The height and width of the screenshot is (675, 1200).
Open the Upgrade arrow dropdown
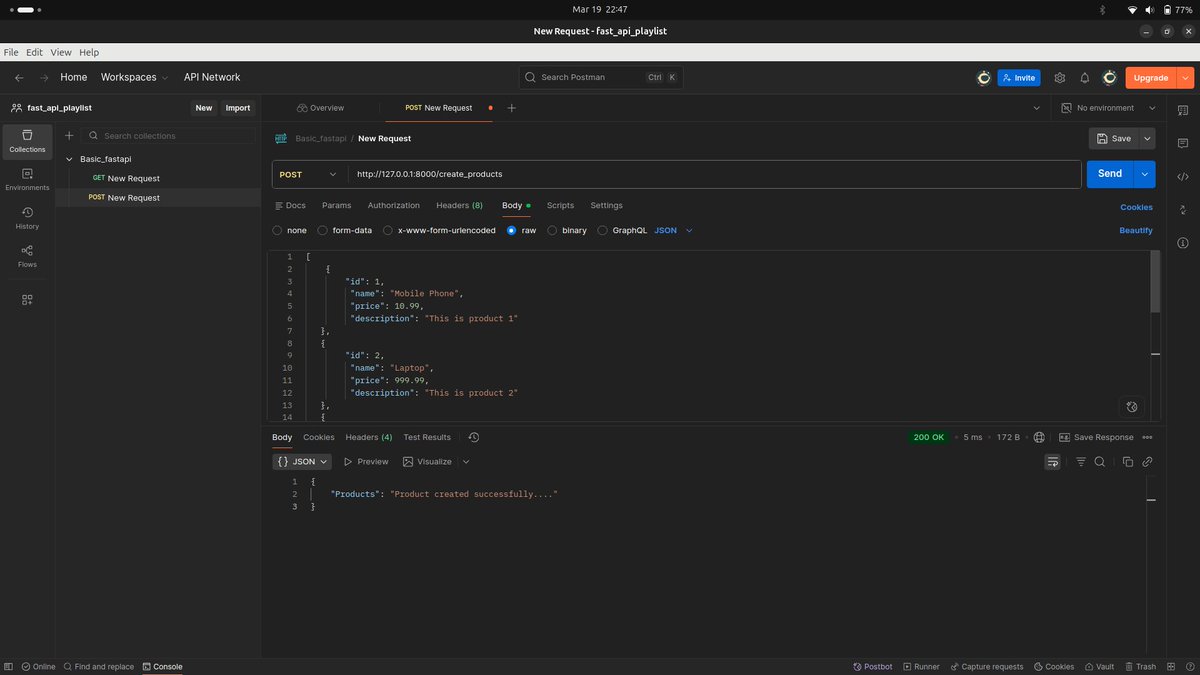click(x=1185, y=77)
